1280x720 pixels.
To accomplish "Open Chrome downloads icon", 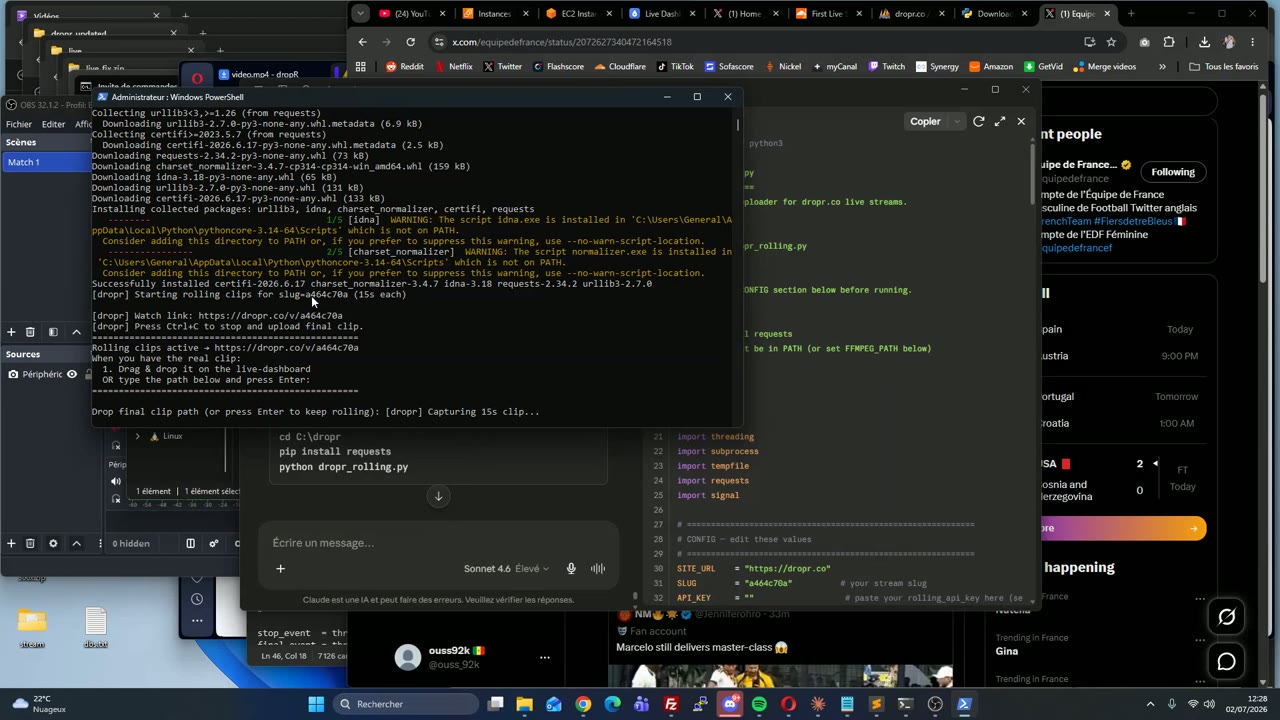I will point(1204,42).
